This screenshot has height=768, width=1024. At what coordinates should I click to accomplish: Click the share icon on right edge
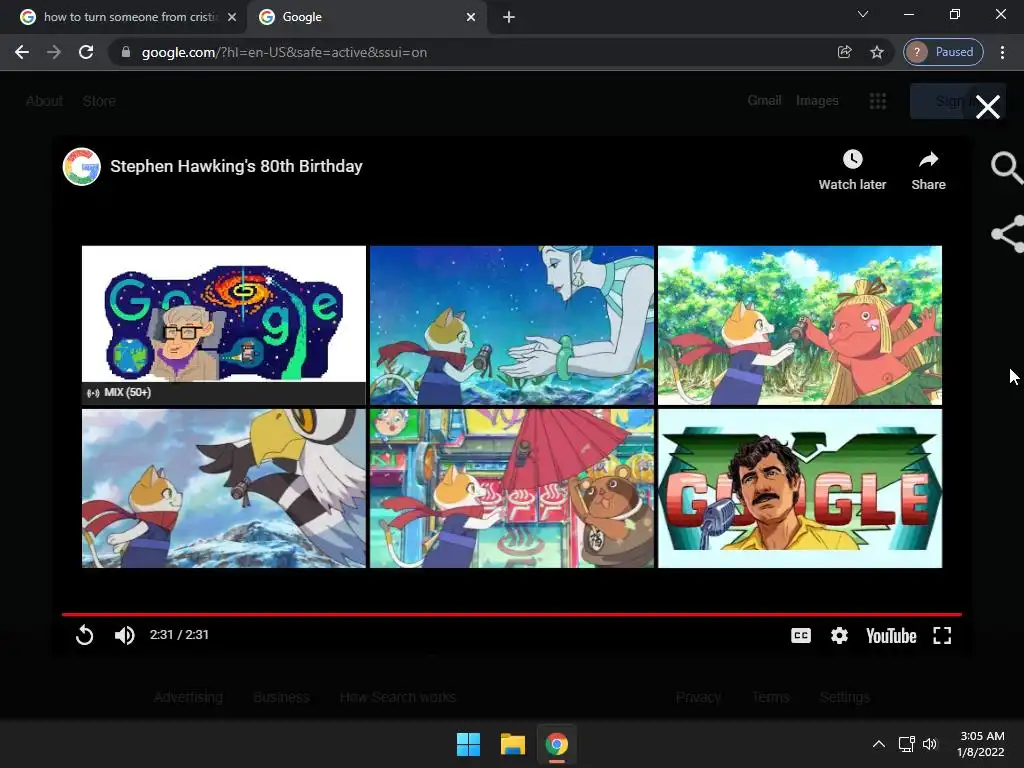[1008, 233]
